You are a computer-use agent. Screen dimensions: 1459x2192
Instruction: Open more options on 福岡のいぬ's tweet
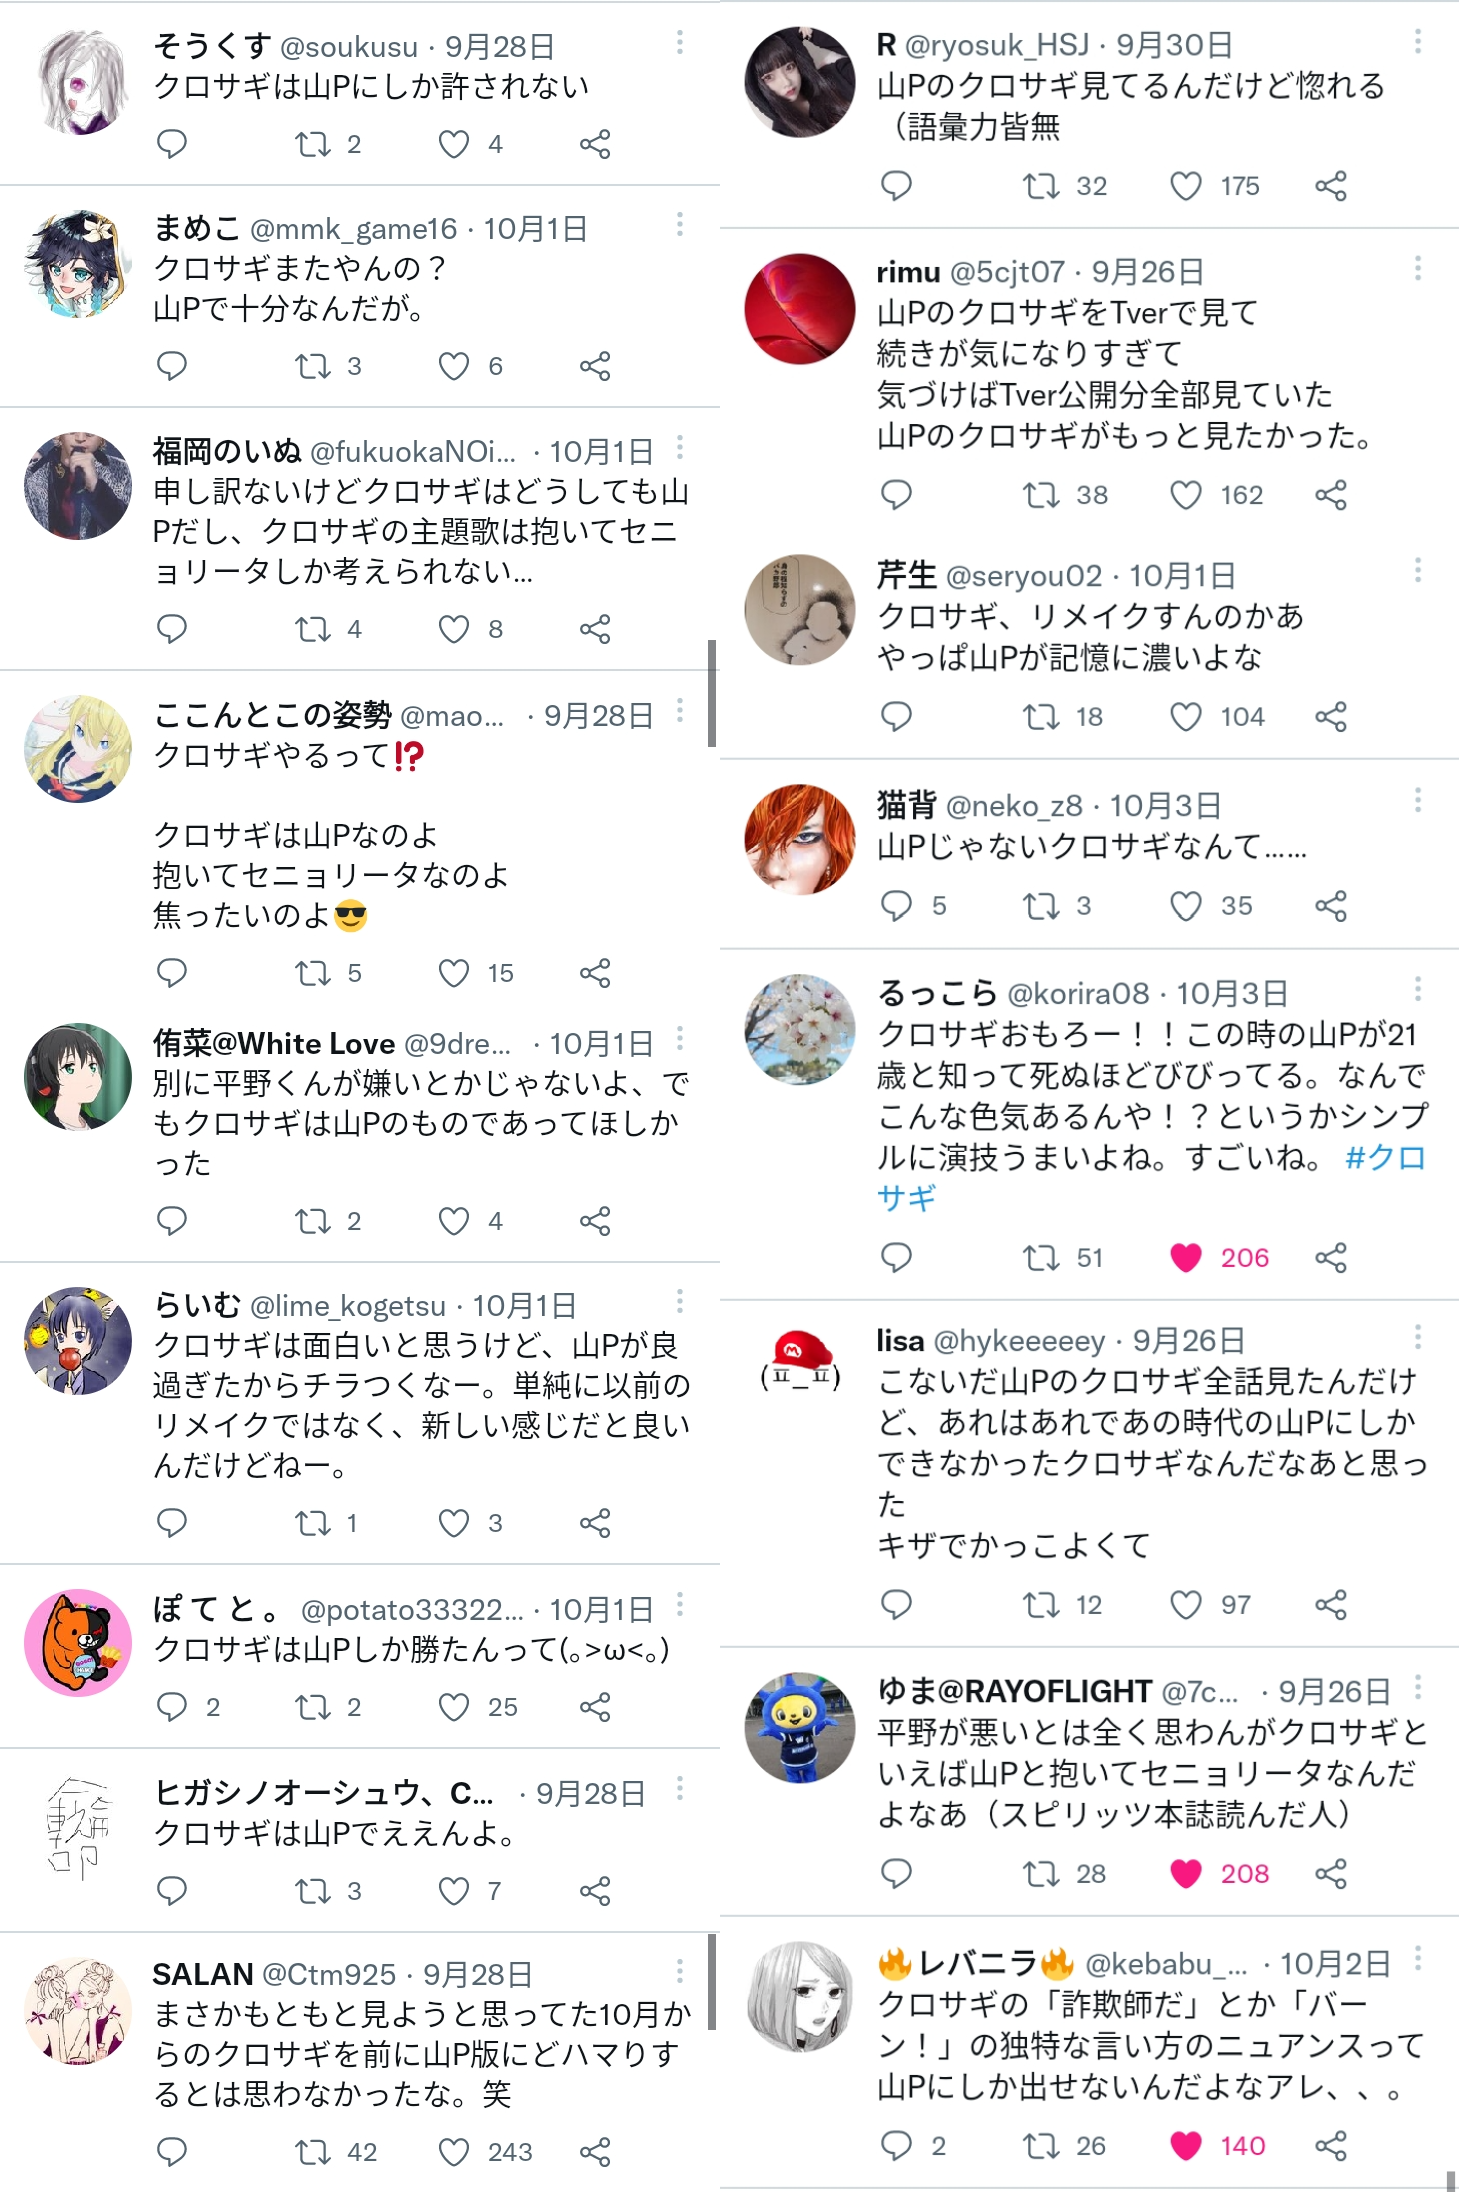point(680,447)
